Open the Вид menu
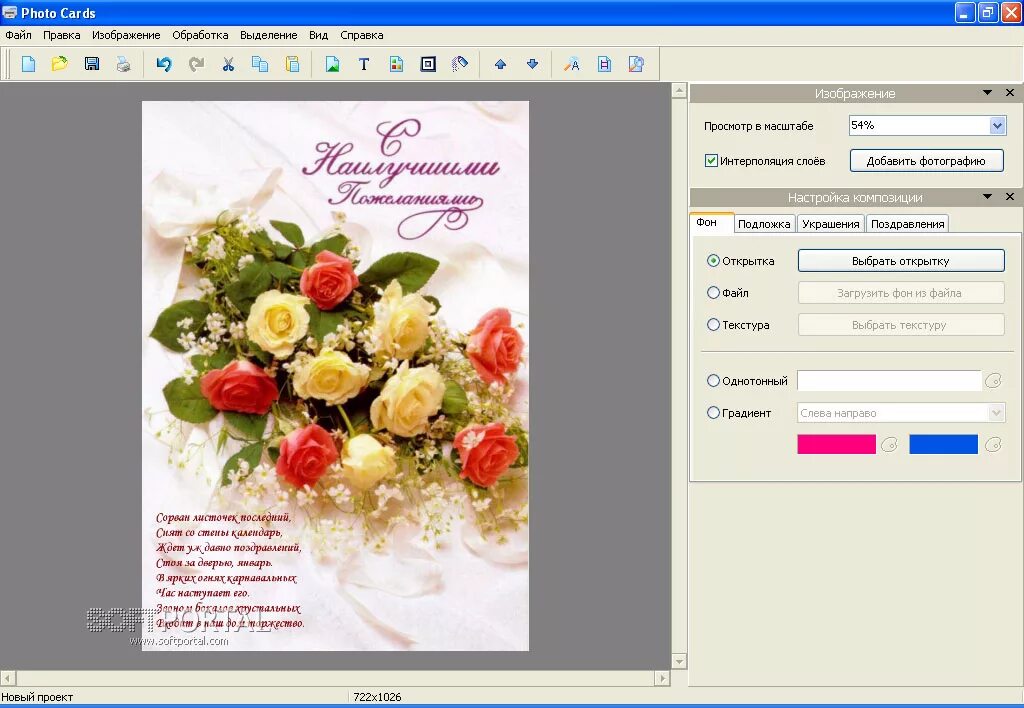The width and height of the screenshot is (1024, 708). click(x=318, y=35)
